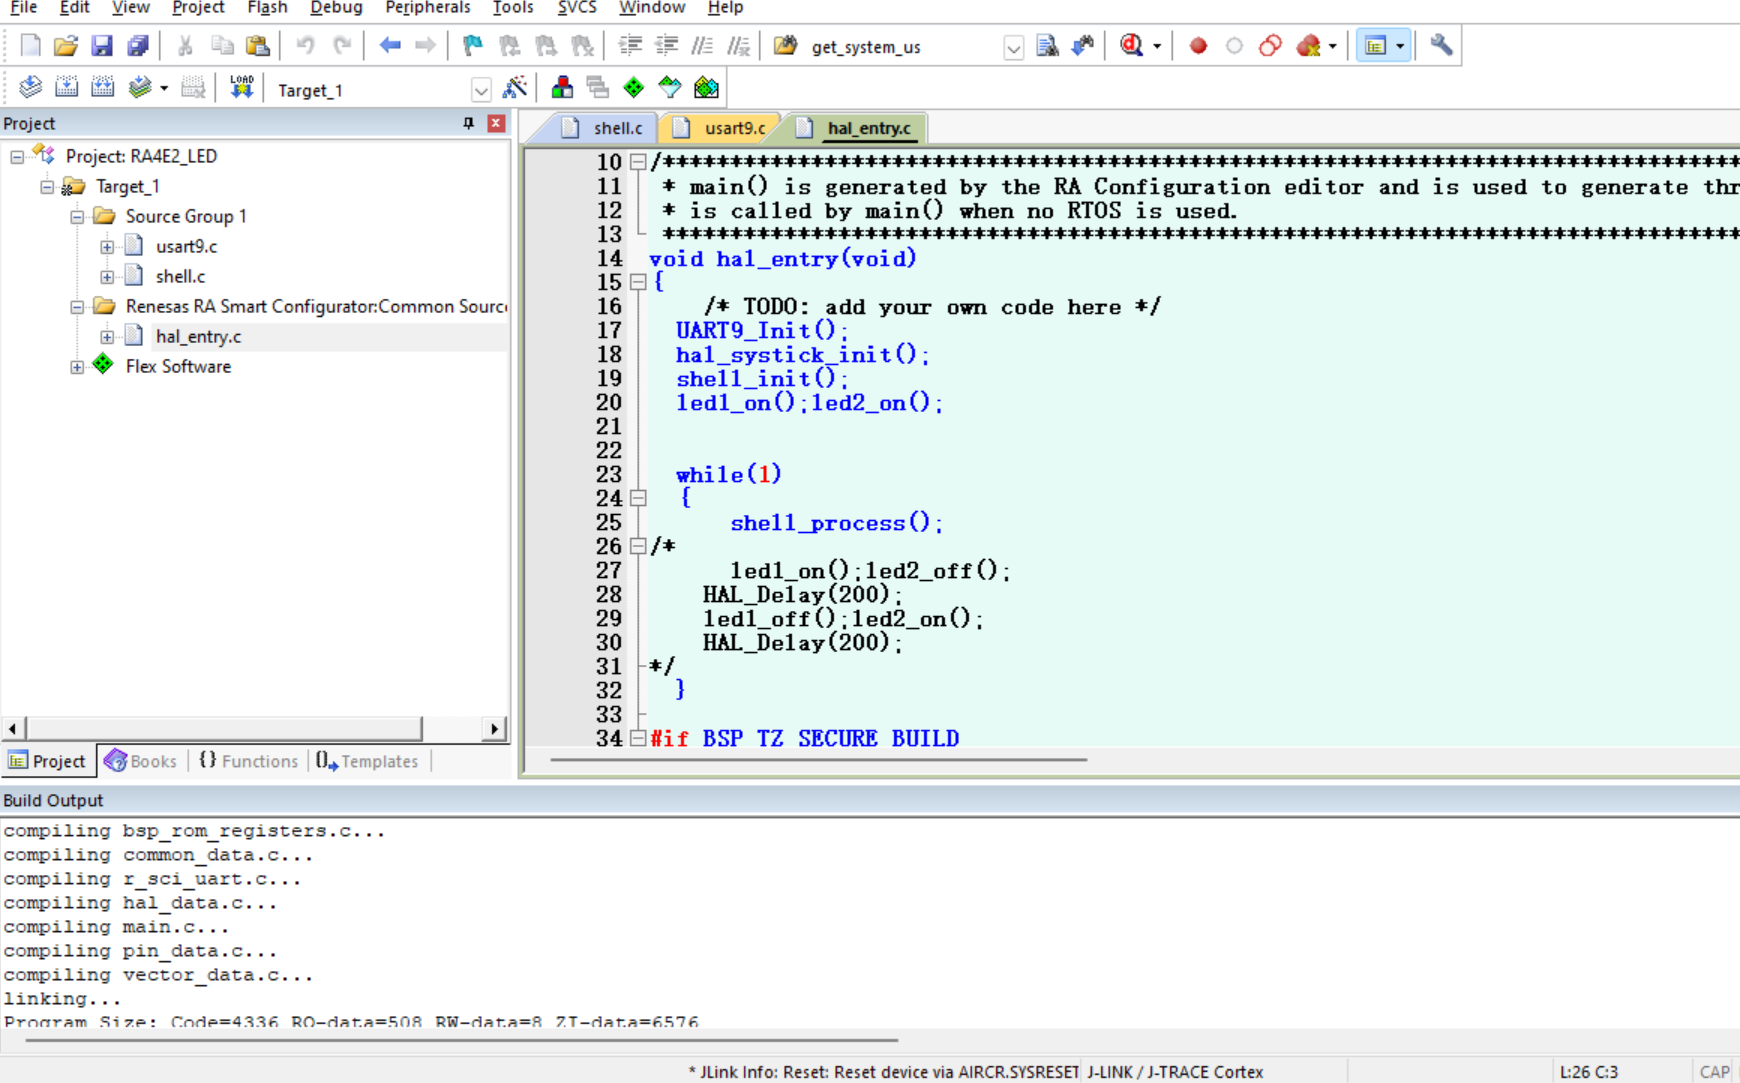The width and height of the screenshot is (1740, 1083).
Task: Enable or disable the breakpoint
Action: (x=1234, y=46)
